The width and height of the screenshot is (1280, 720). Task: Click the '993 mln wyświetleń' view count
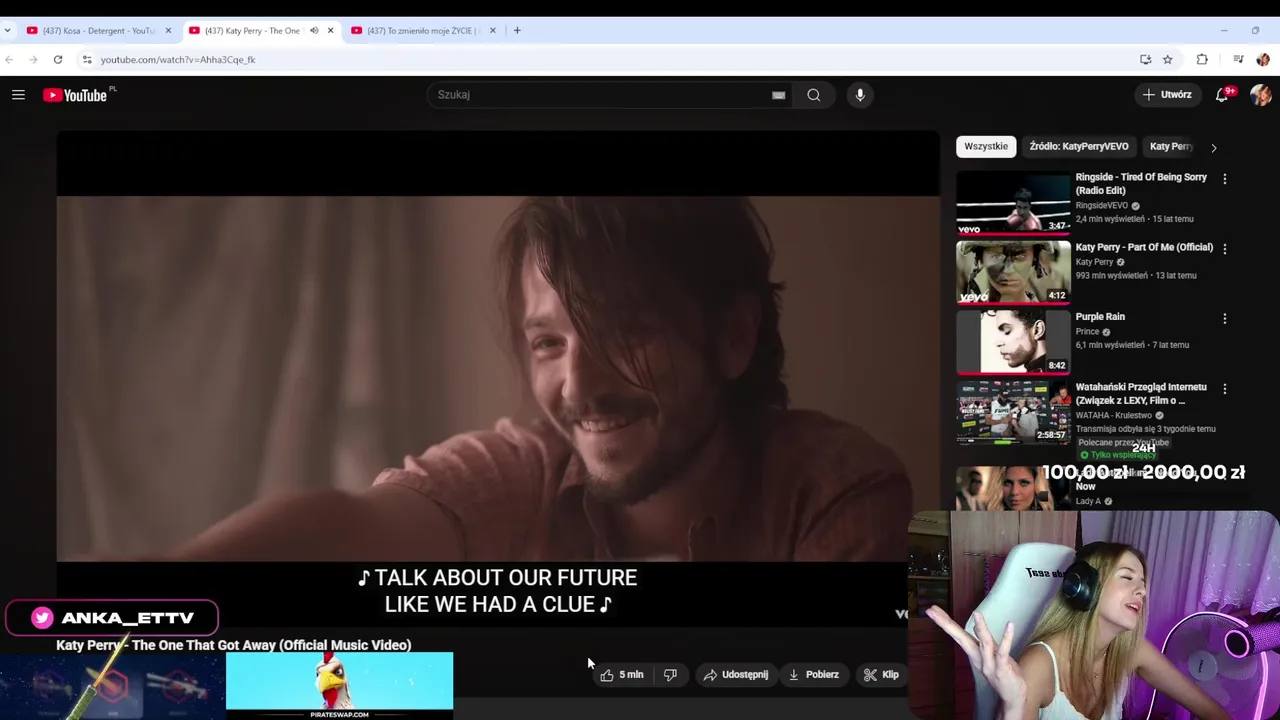click(1112, 276)
